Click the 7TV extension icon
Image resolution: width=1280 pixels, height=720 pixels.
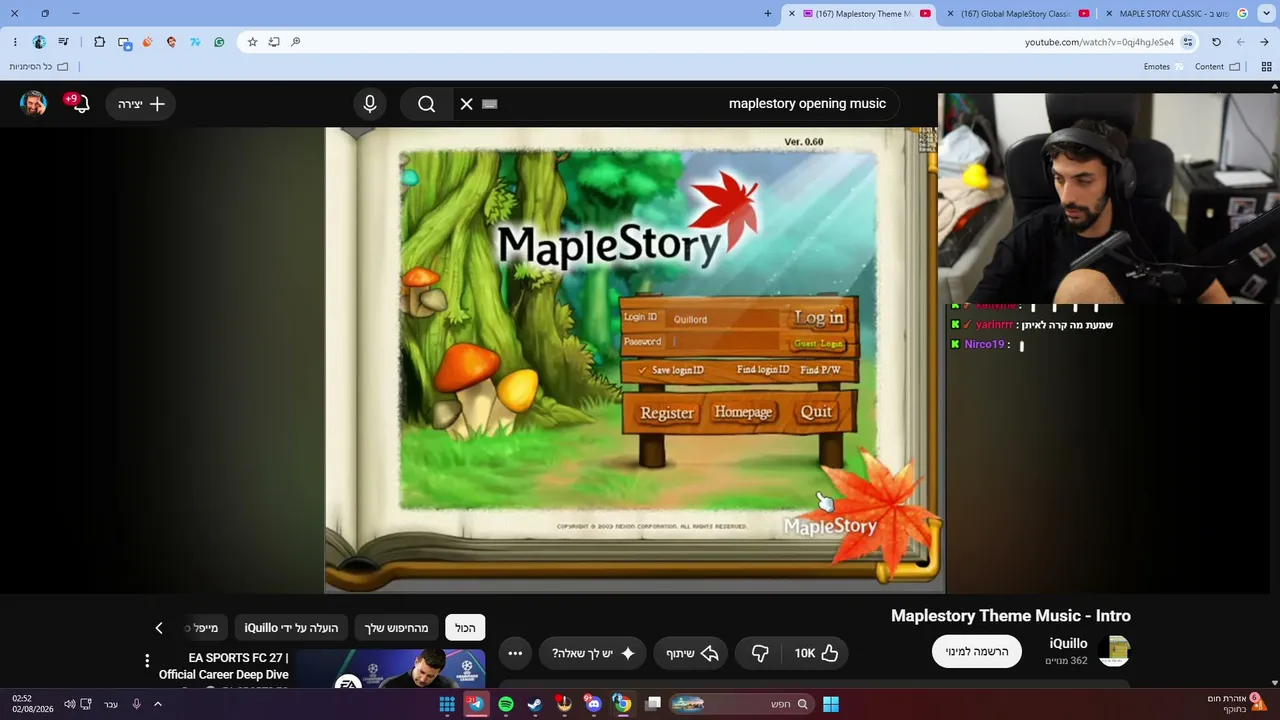point(195,42)
